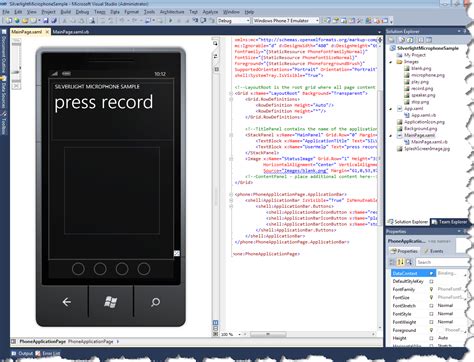Click the second application bar button circle
474x362 pixels.
(100, 269)
